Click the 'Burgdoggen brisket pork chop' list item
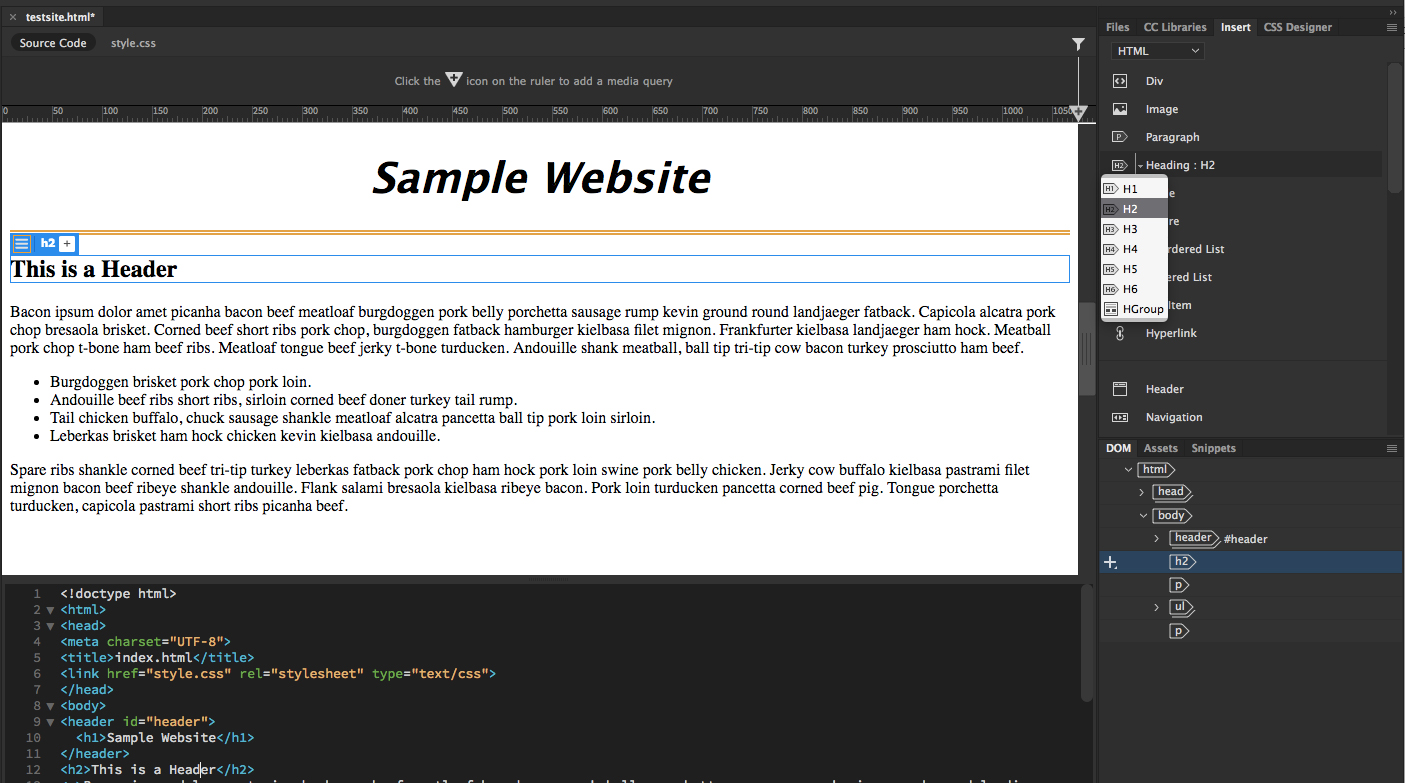 coord(181,382)
